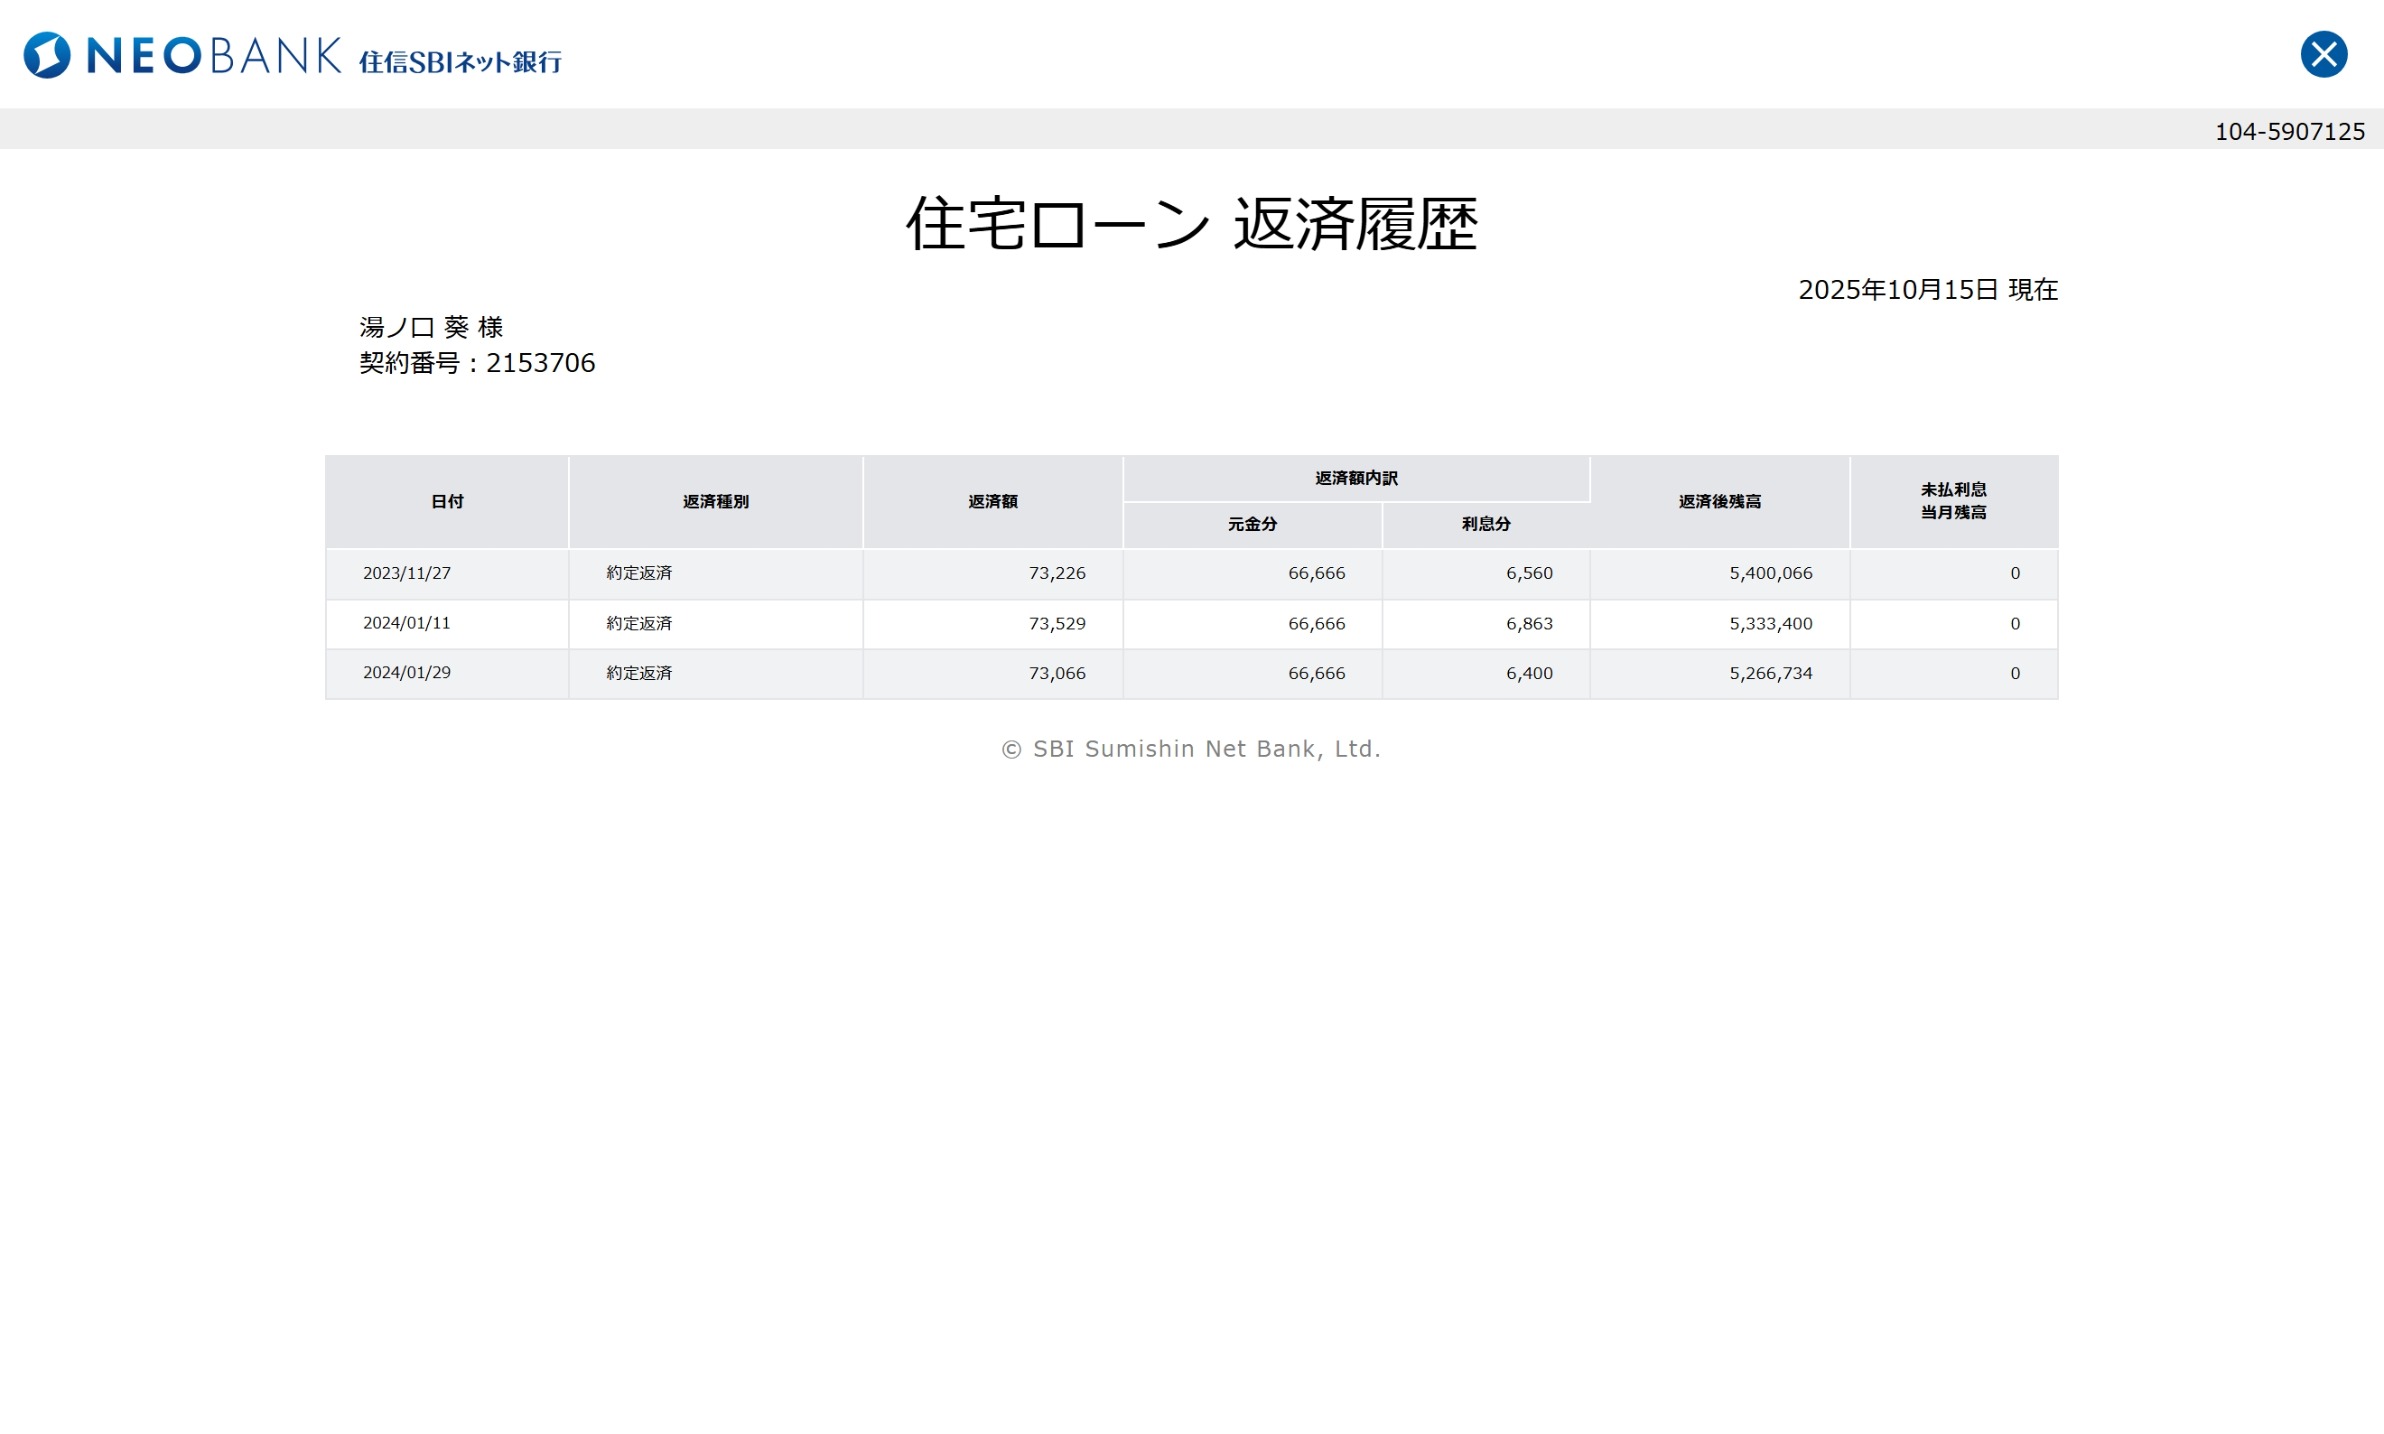The image size is (2384, 1434).
Task: Click the contract number 2153706 text
Action: (540, 363)
